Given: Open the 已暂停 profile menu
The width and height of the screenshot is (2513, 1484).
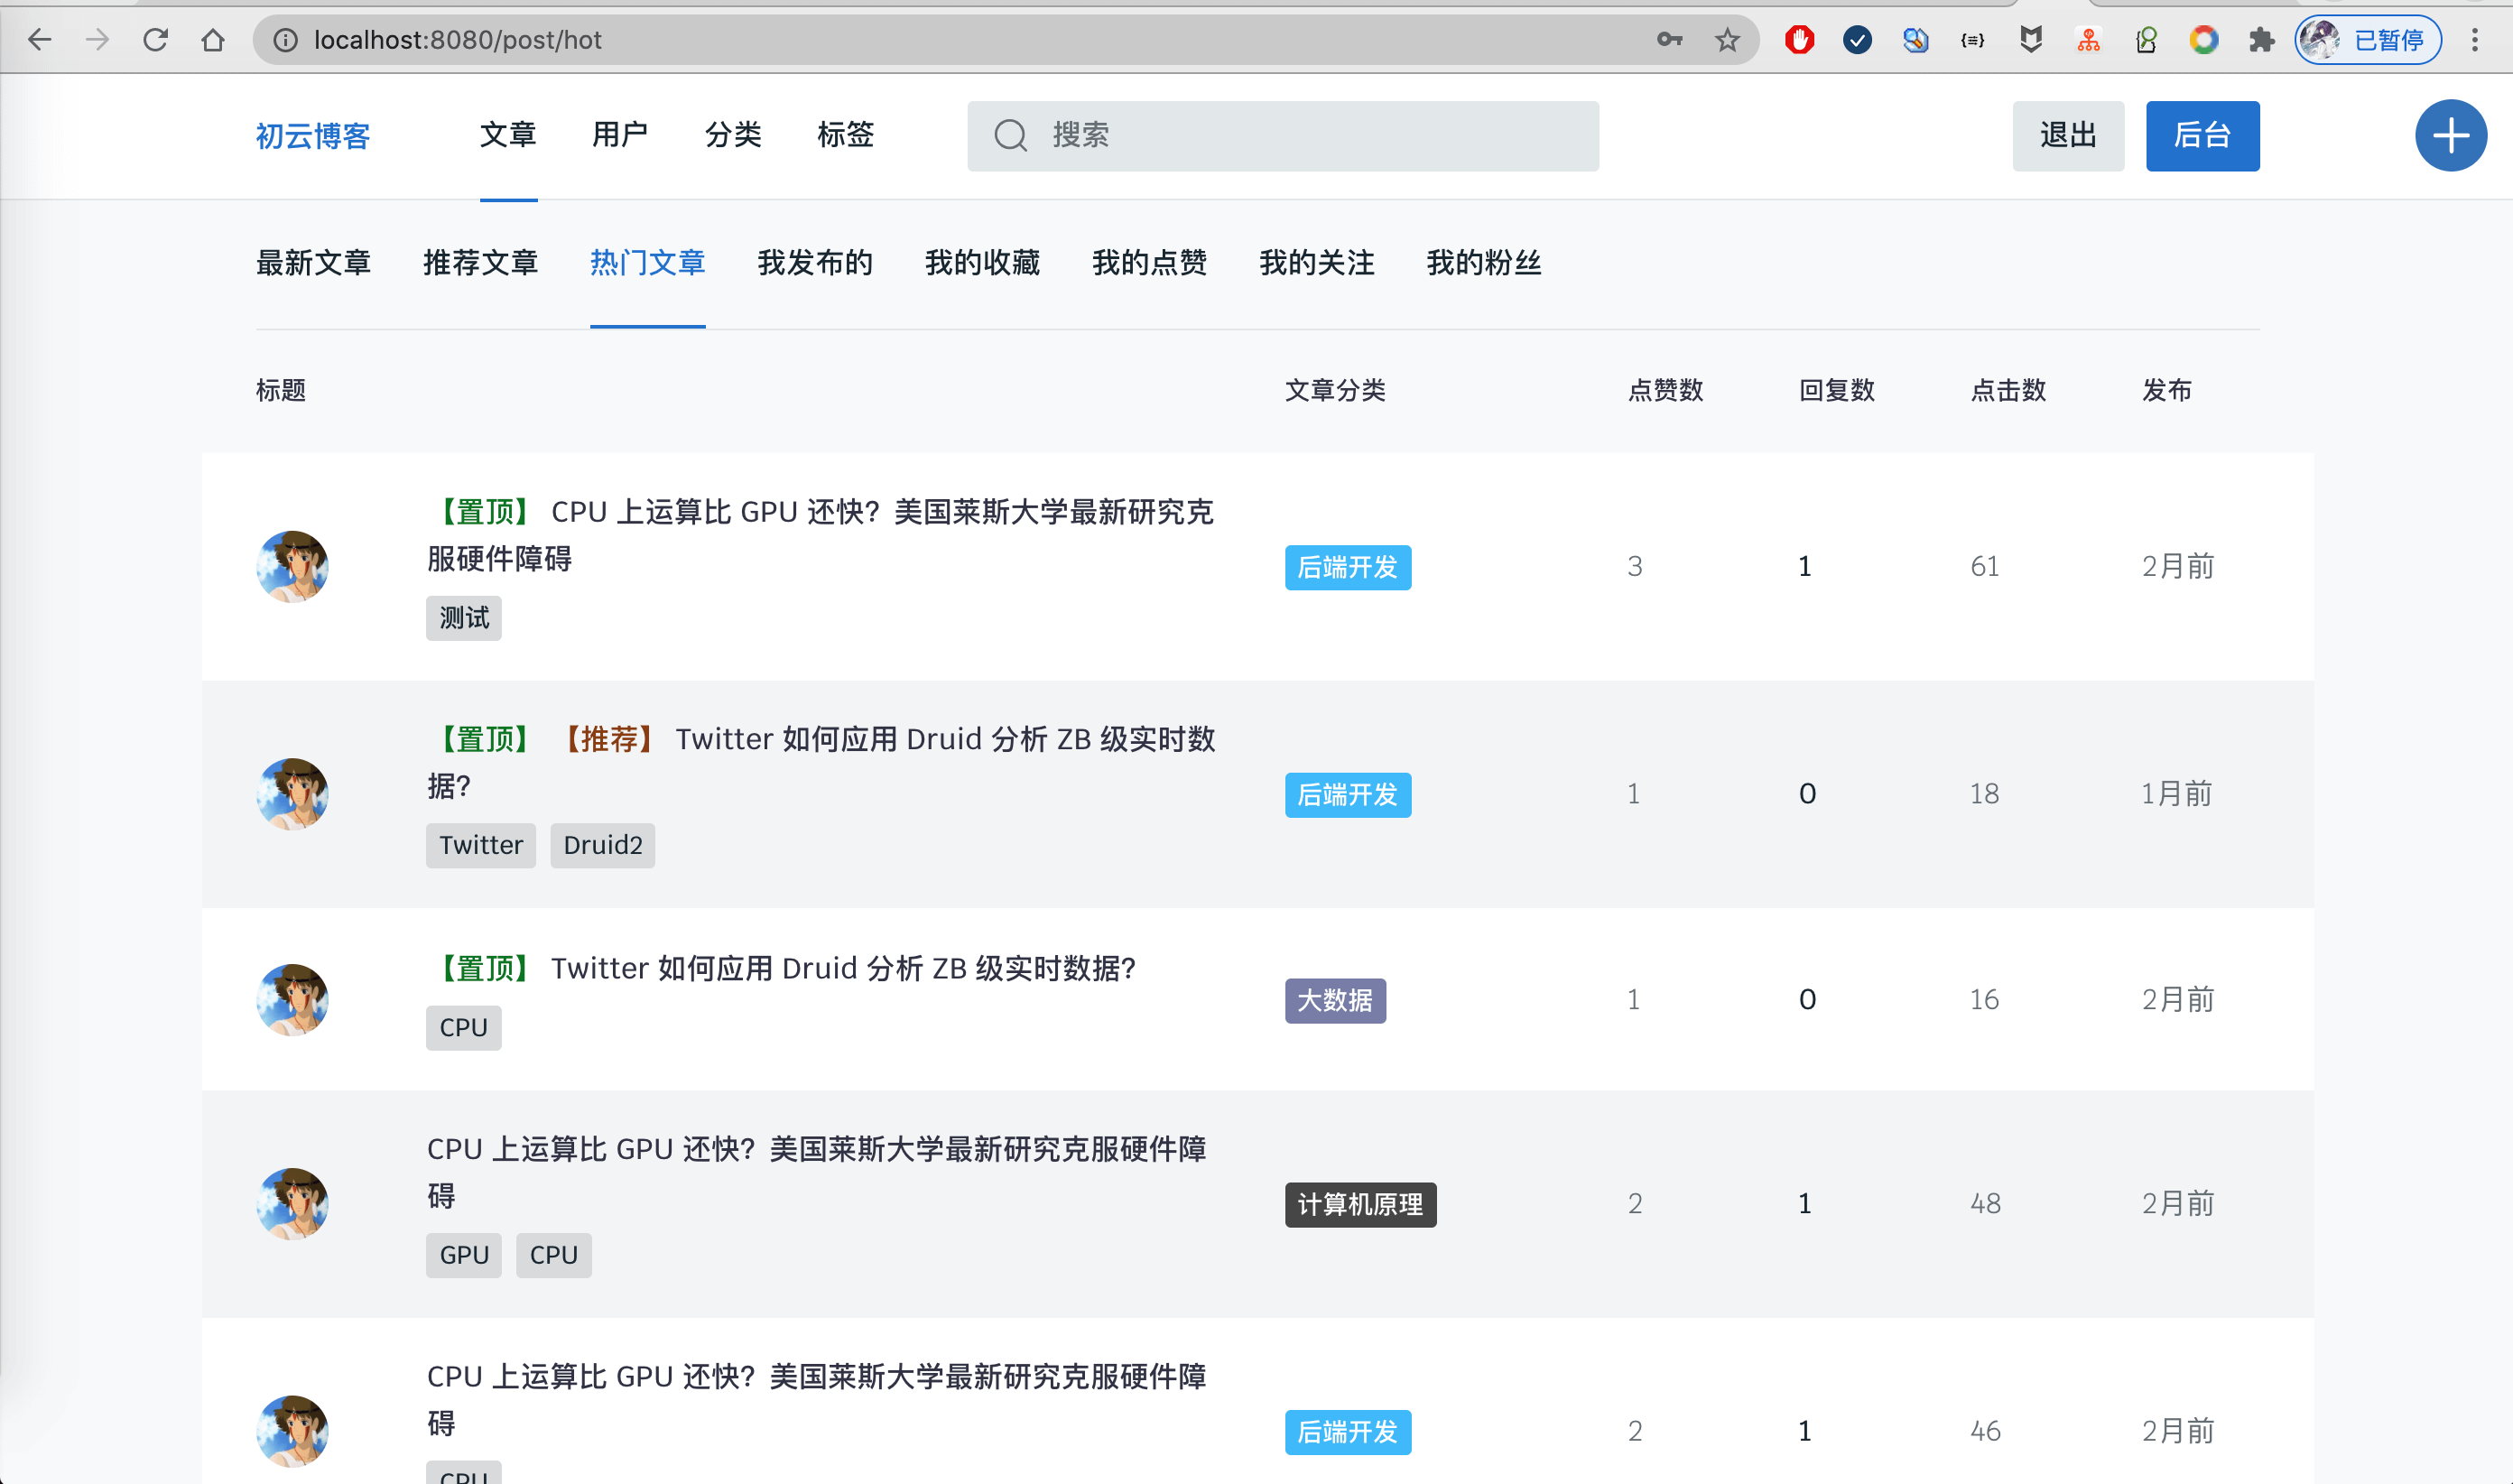Looking at the screenshot, I should (x=2367, y=40).
